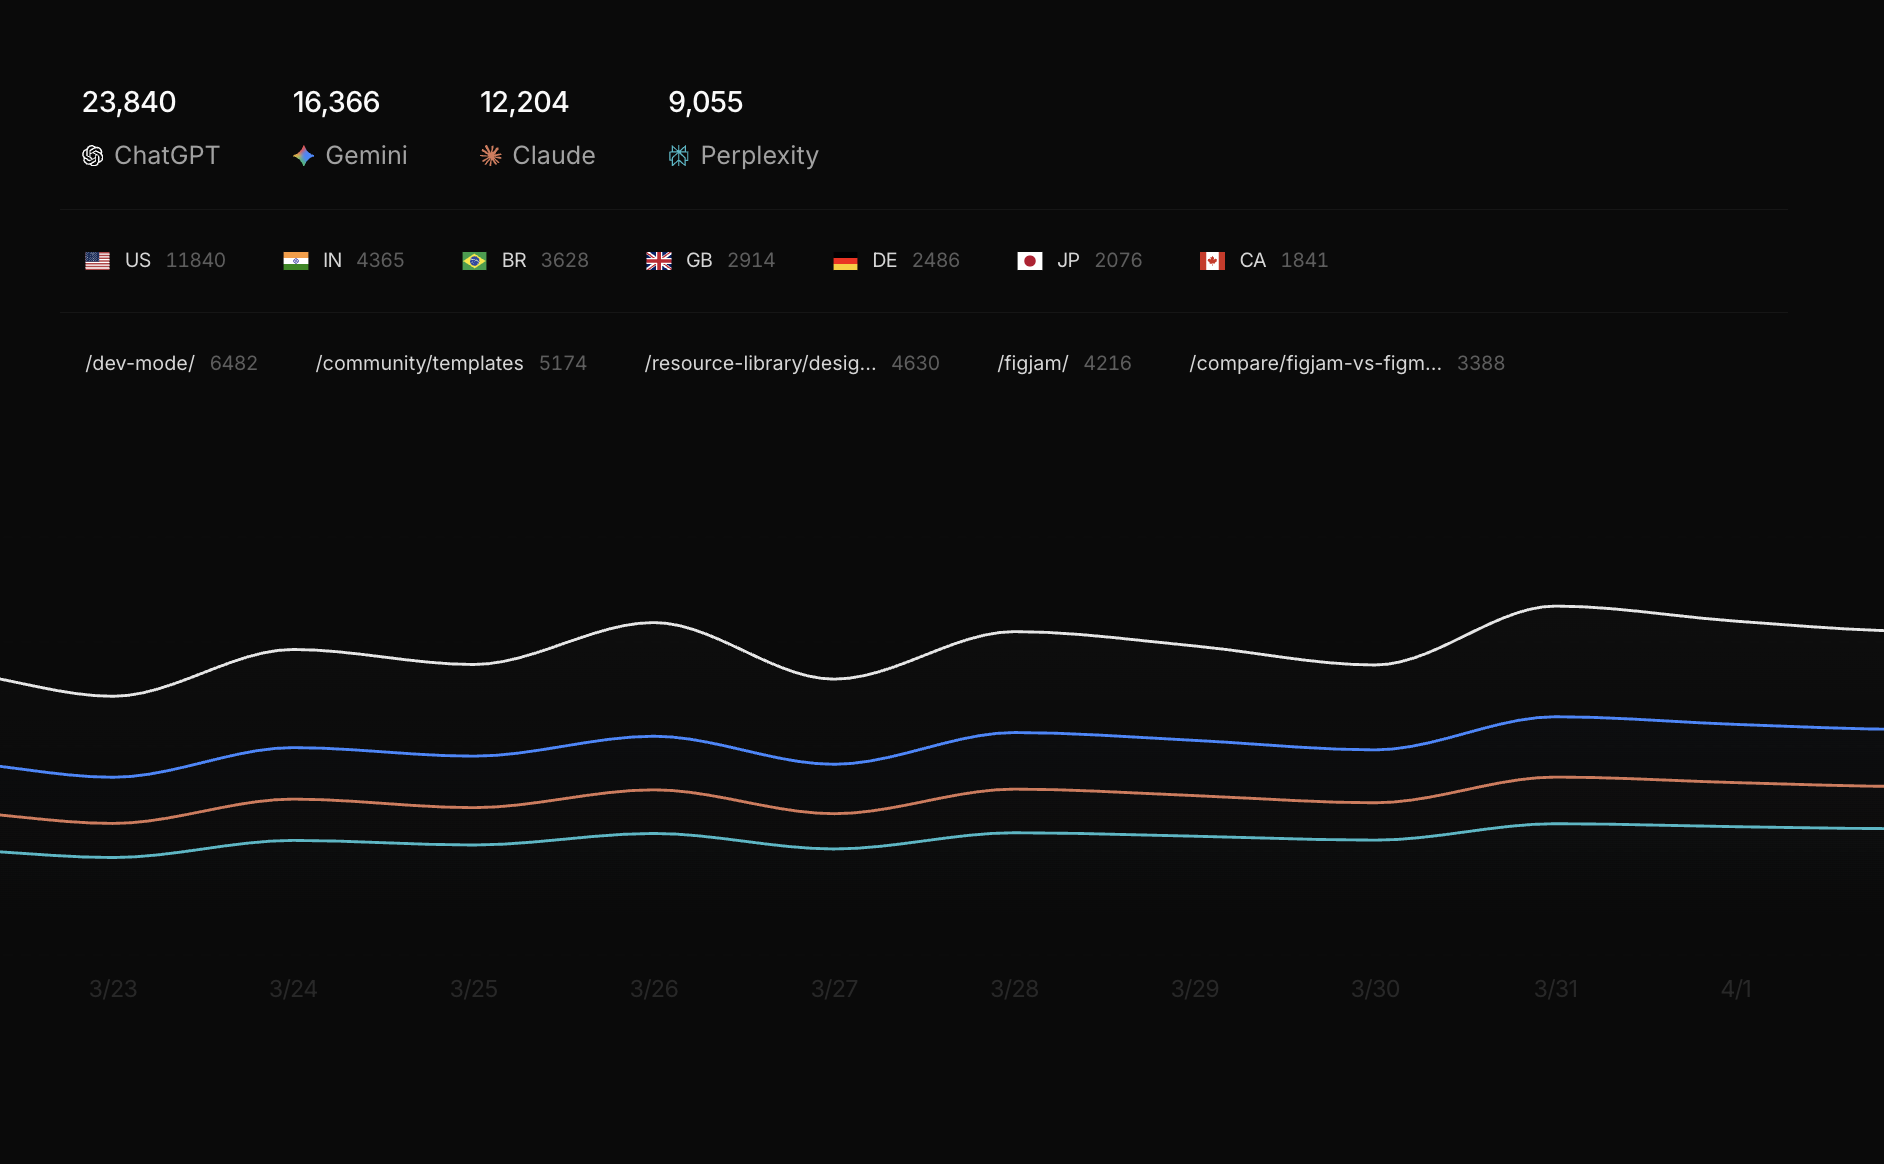Click the India flag icon
1884x1164 pixels.
296,261
